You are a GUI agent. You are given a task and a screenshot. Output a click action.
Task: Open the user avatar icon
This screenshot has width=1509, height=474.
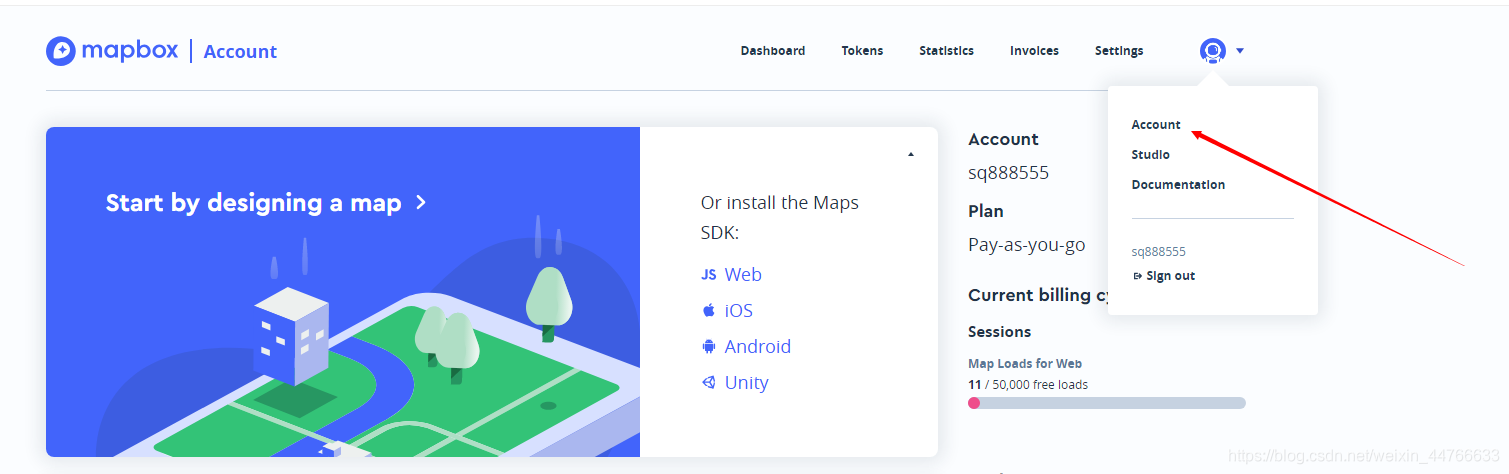[1213, 51]
